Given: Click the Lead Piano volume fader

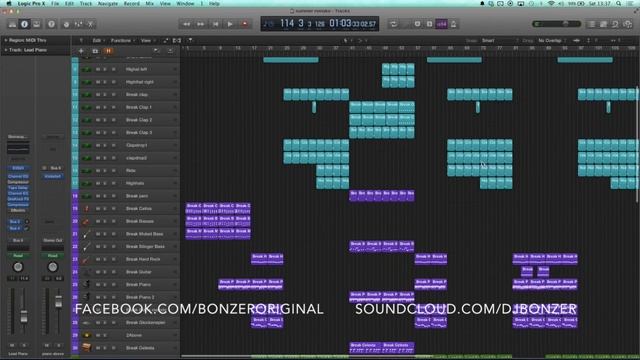Looking at the screenshot, I should pos(24,316).
